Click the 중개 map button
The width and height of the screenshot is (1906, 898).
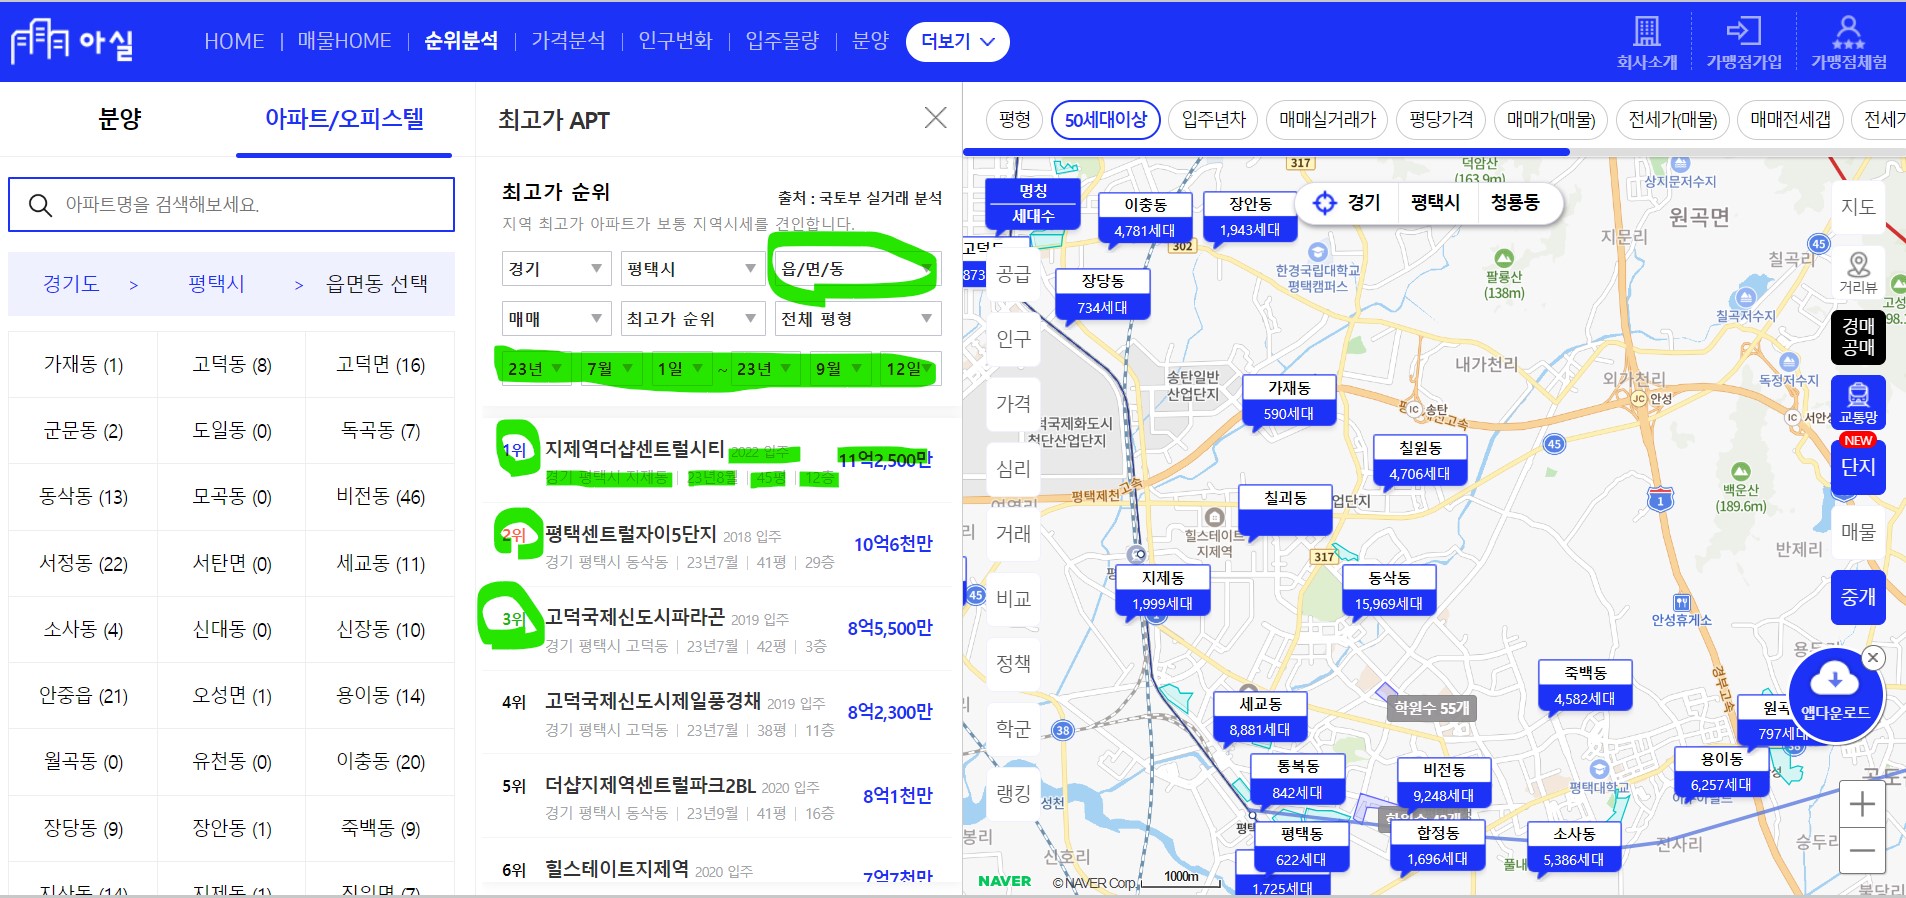(1858, 597)
